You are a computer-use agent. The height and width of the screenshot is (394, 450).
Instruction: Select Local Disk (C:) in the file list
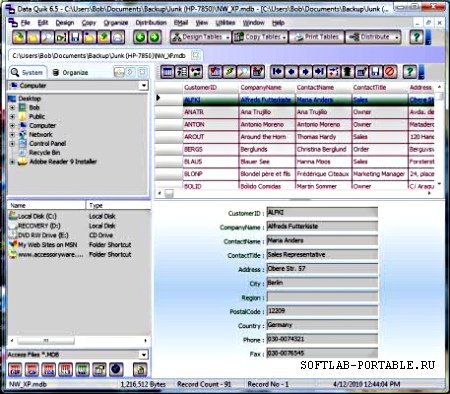click(37, 216)
